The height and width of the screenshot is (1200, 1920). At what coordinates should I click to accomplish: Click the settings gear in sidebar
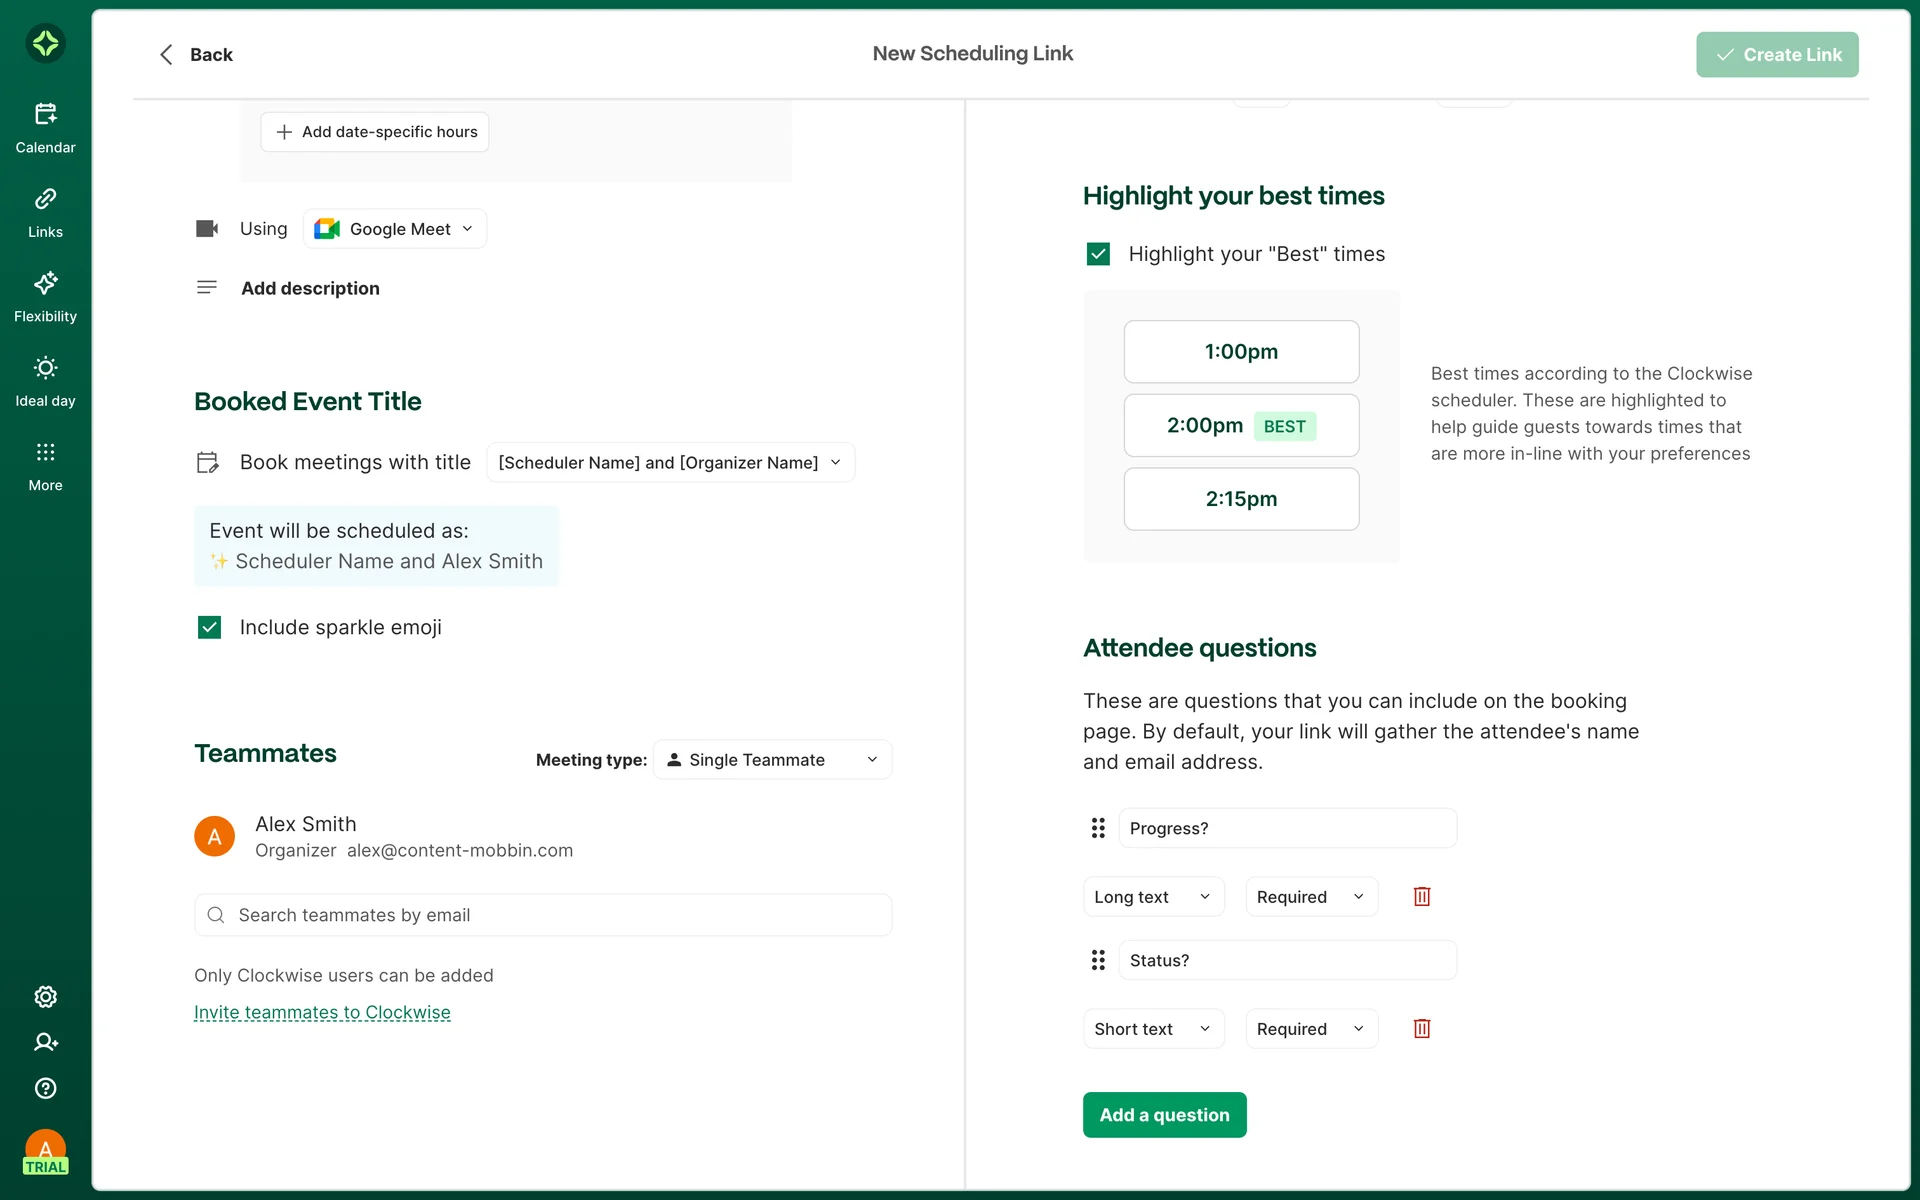45,996
